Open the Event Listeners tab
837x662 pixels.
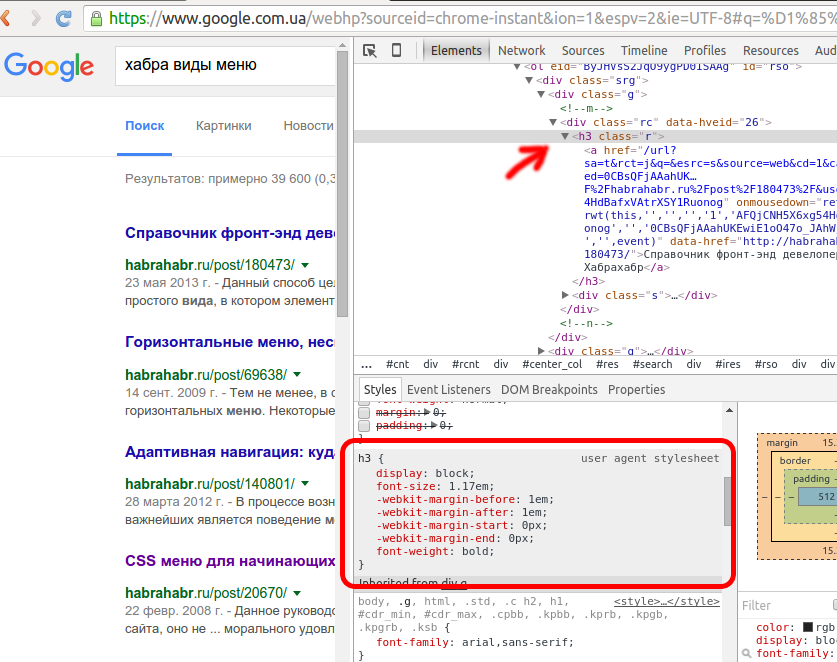click(449, 389)
